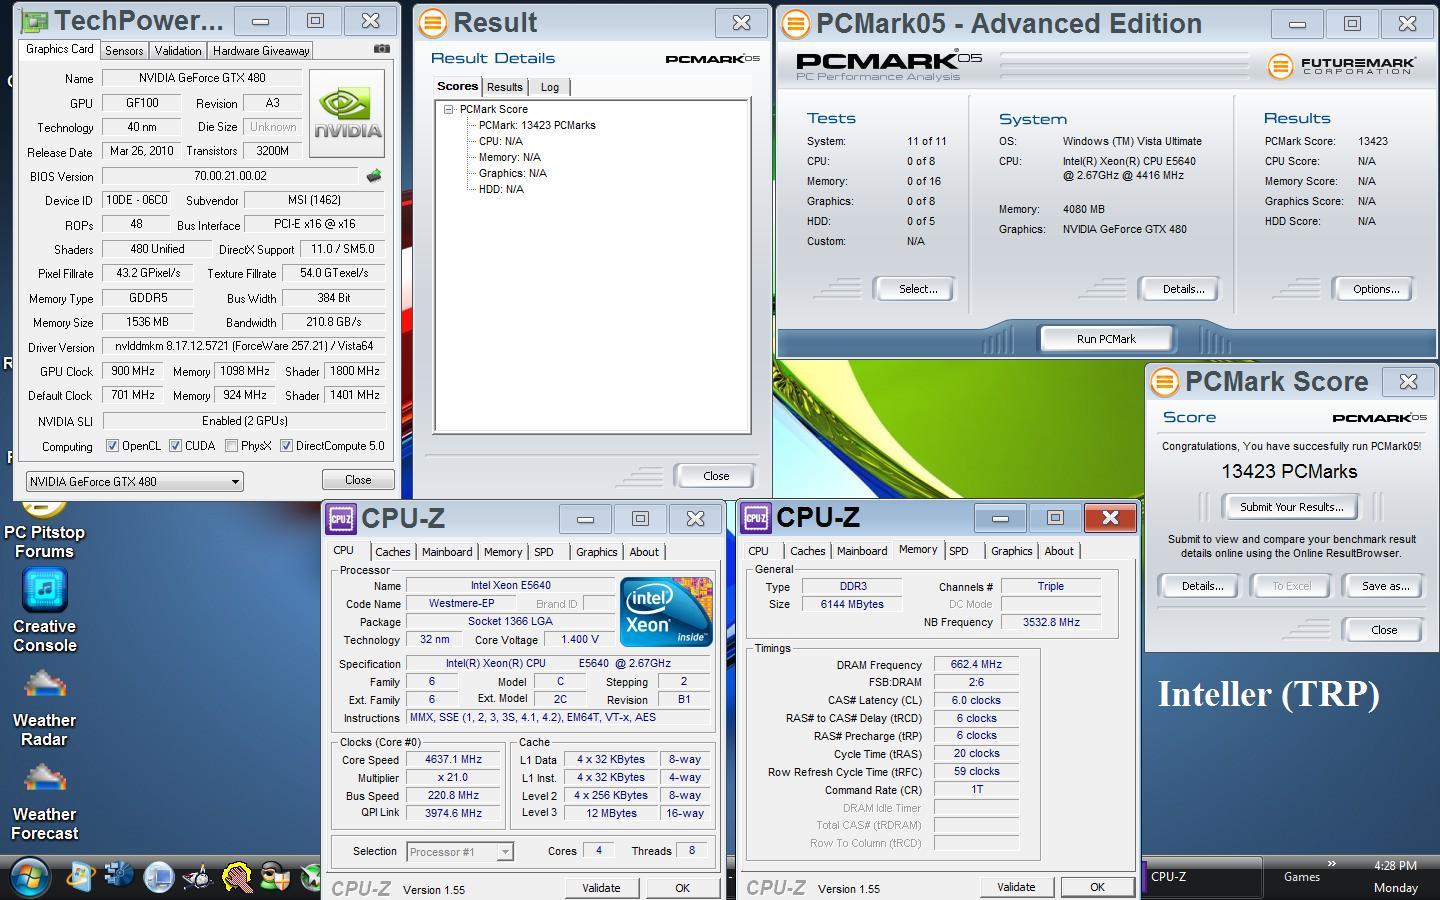The width and height of the screenshot is (1440, 900).
Task: Select the HDD: N/A tree row
Action: 501,189
